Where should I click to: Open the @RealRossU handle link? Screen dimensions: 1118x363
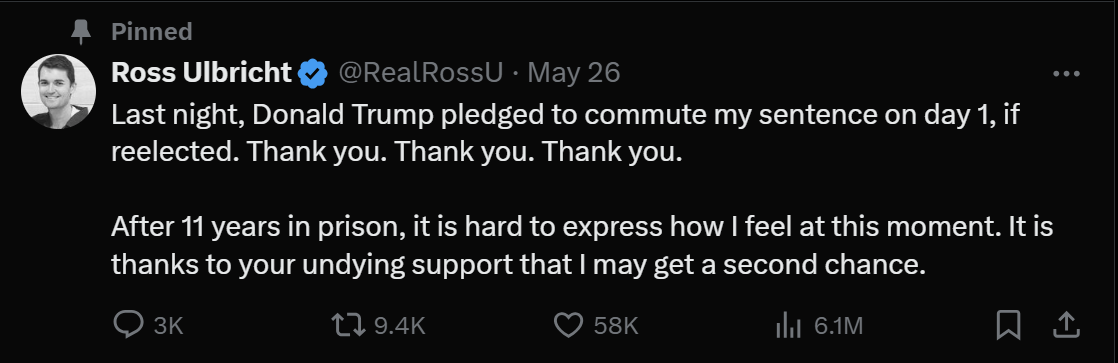[x=421, y=72]
